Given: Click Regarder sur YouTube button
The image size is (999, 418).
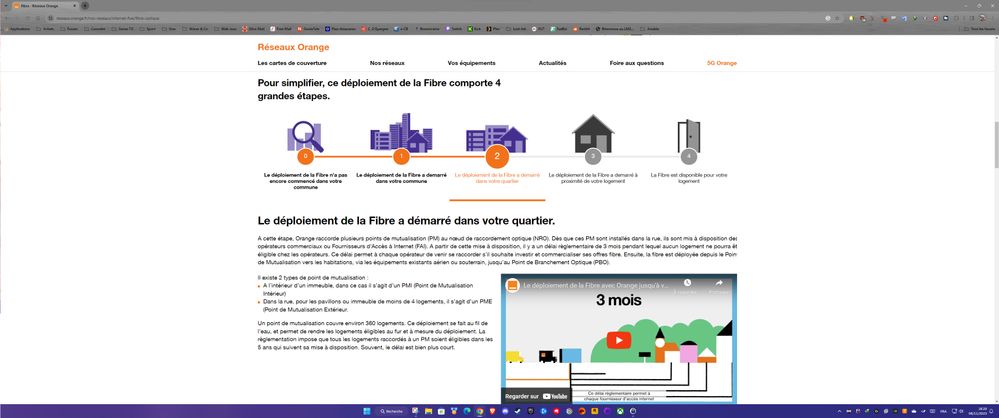Looking at the screenshot, I should point(536,396).
